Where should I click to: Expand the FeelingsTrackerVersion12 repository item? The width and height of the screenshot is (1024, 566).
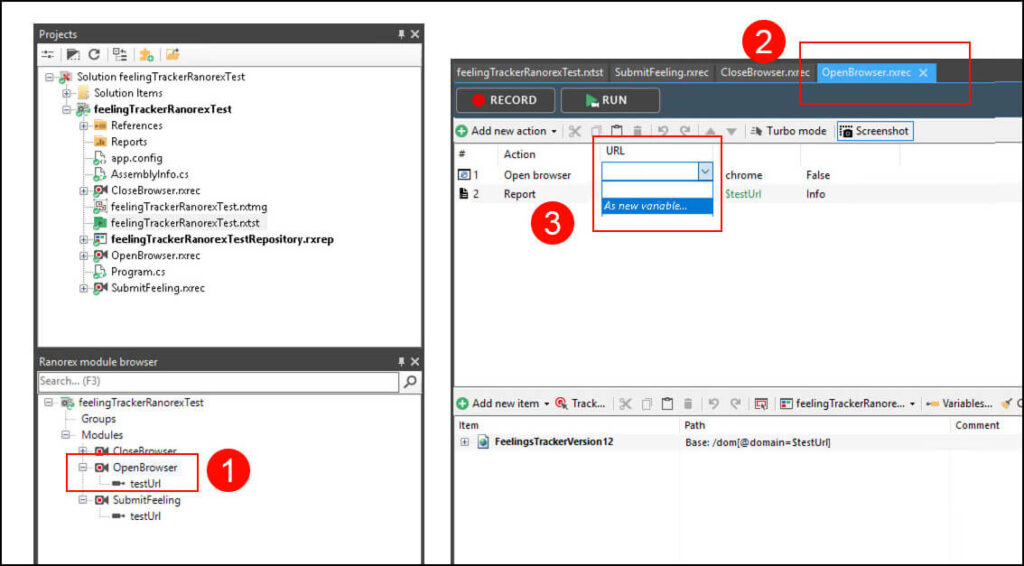coord(464,442)
